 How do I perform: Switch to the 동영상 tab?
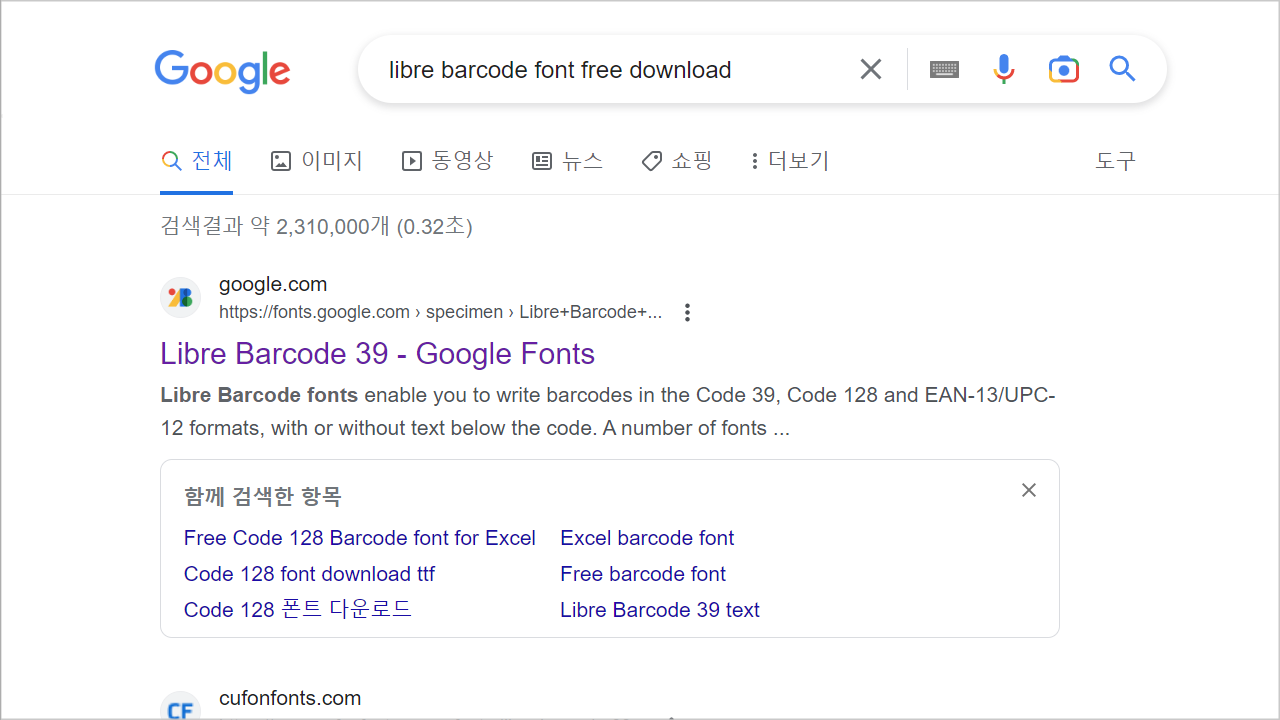tap(448, 161)
